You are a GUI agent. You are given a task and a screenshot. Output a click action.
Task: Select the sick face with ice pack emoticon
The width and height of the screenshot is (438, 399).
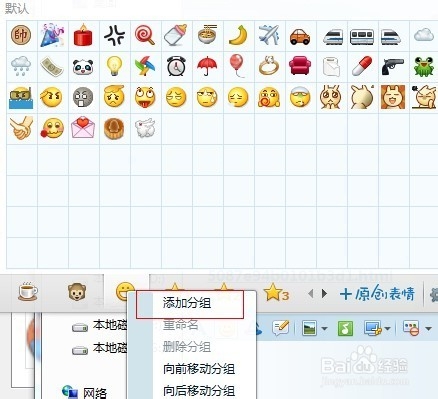(300, 97)
